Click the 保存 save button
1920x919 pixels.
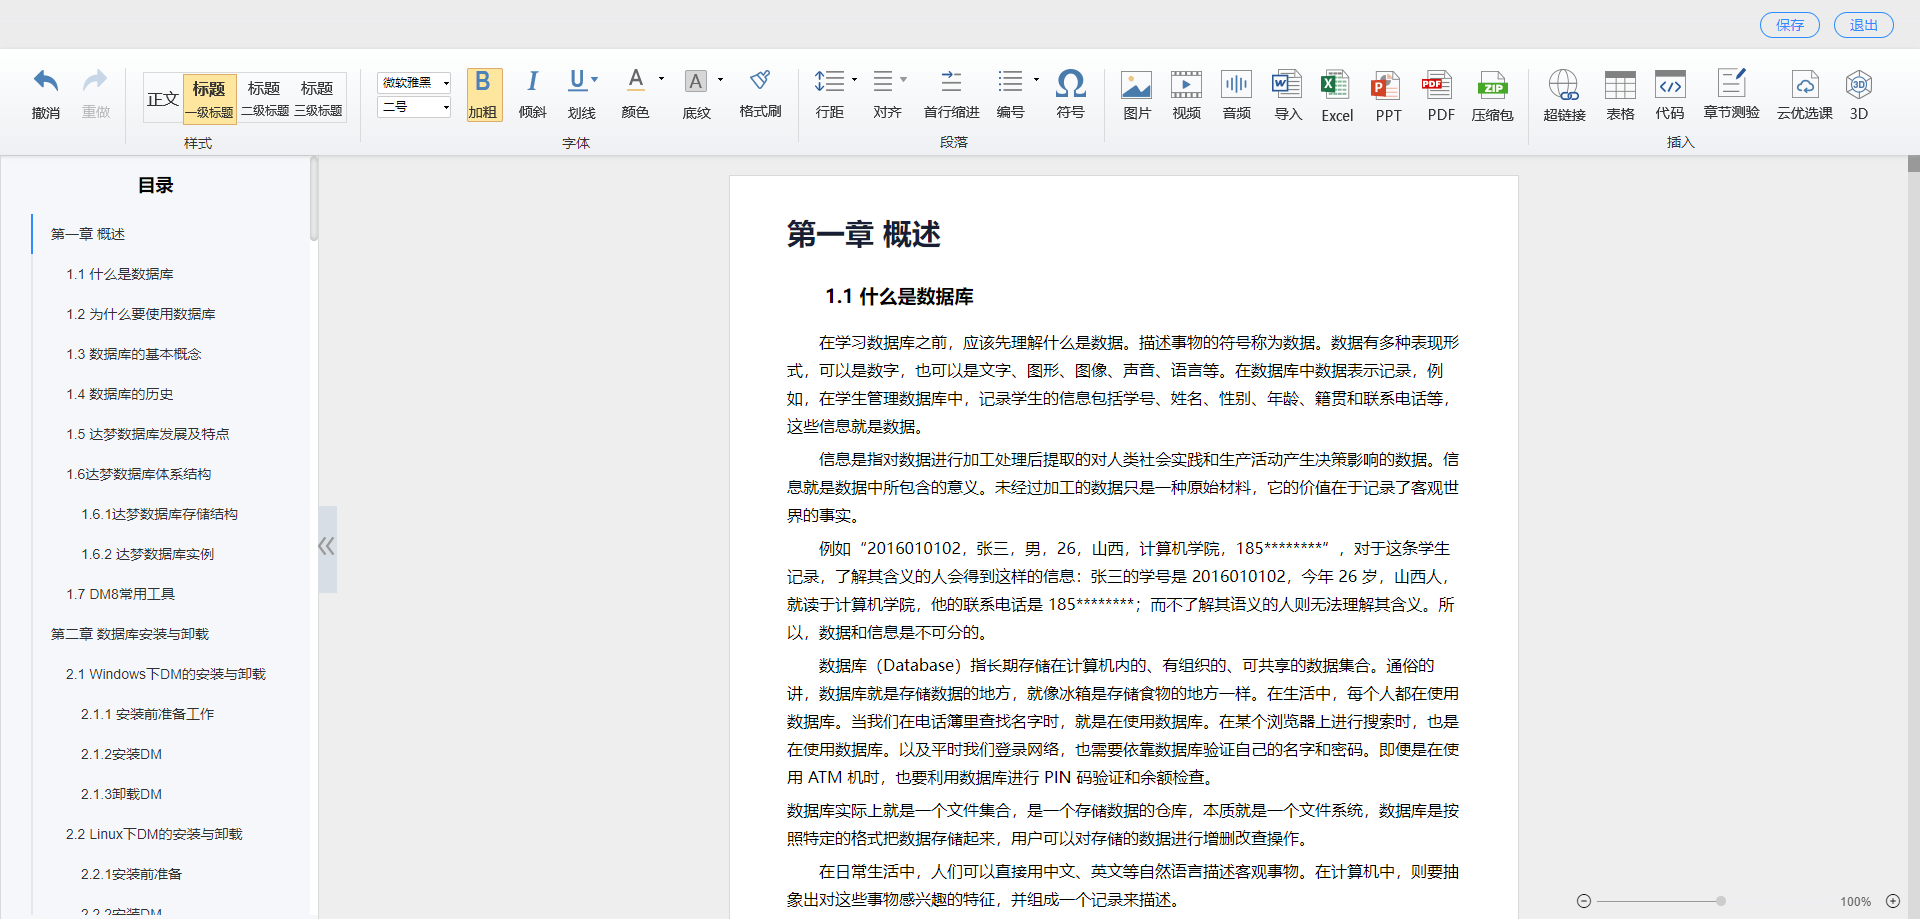(1789, 25)
